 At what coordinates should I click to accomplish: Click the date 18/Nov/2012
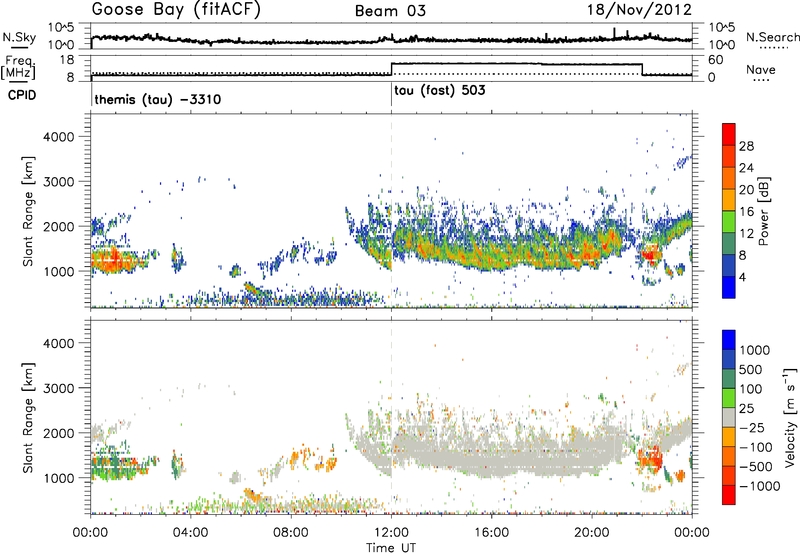coord(639,10)
